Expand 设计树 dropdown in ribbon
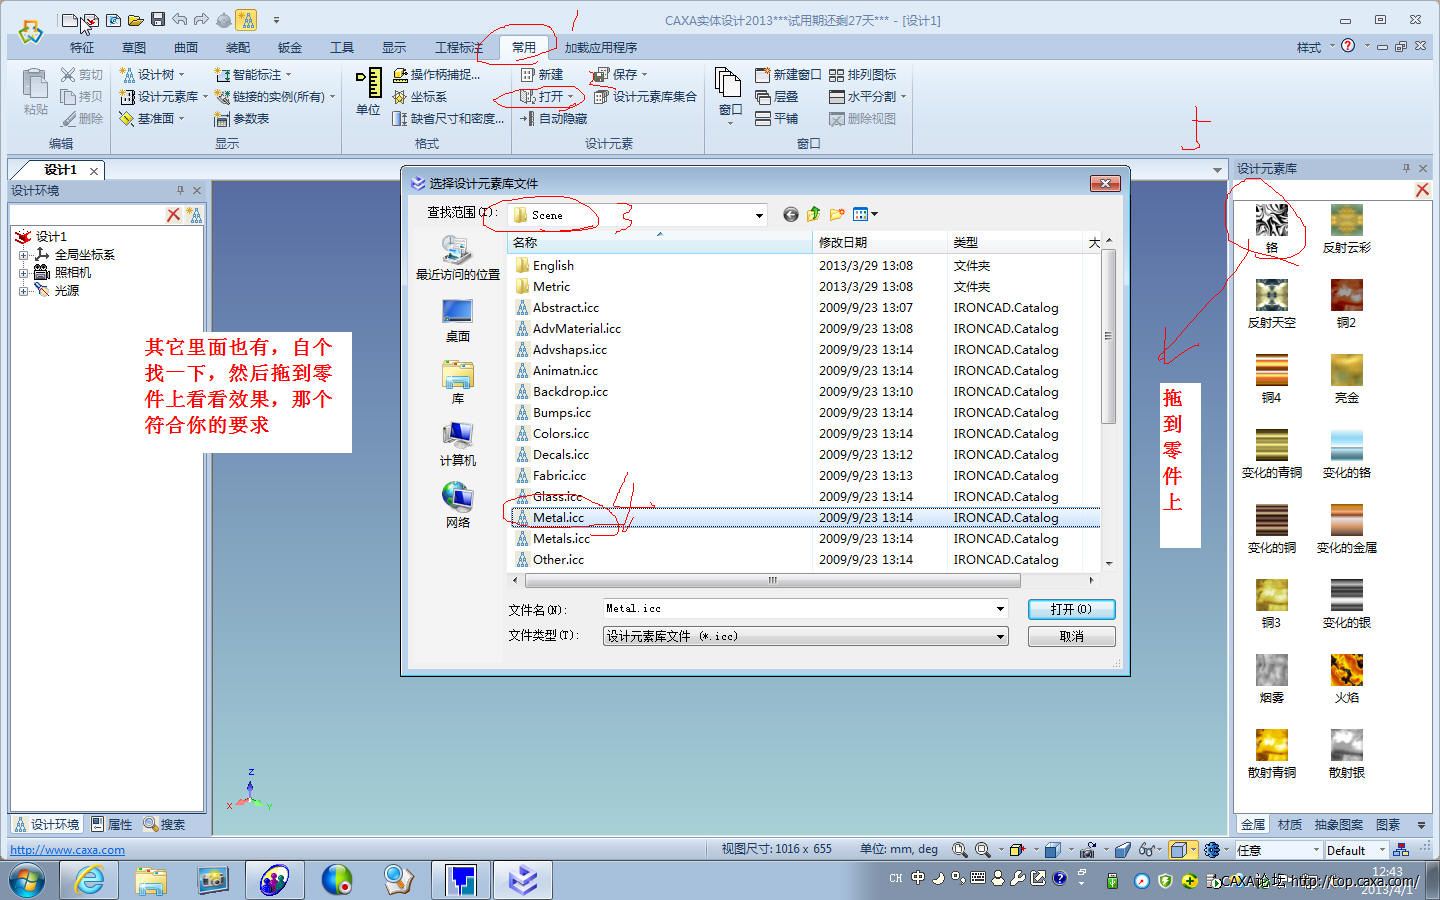Screen dimensions: 1440x900 tap(181, 74)
